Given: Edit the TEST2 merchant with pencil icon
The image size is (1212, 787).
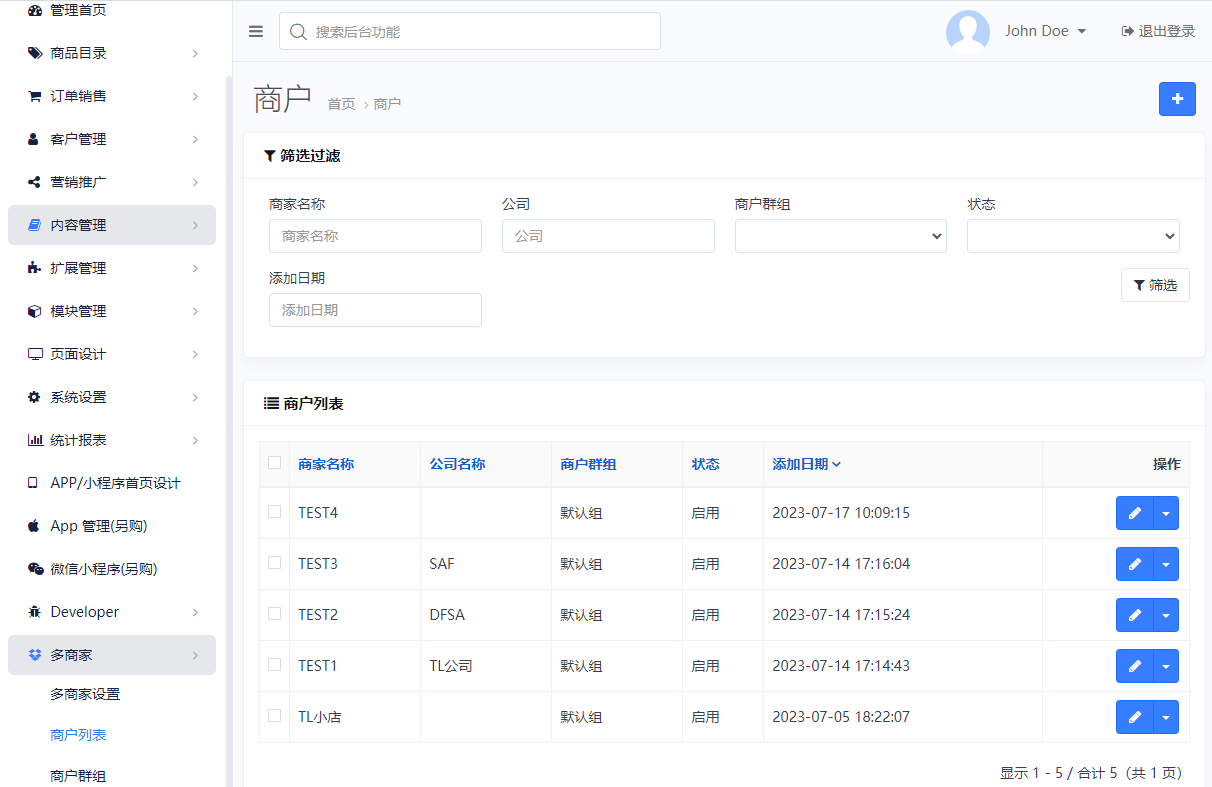Looking at the screenshot, I should (1135, 615).
